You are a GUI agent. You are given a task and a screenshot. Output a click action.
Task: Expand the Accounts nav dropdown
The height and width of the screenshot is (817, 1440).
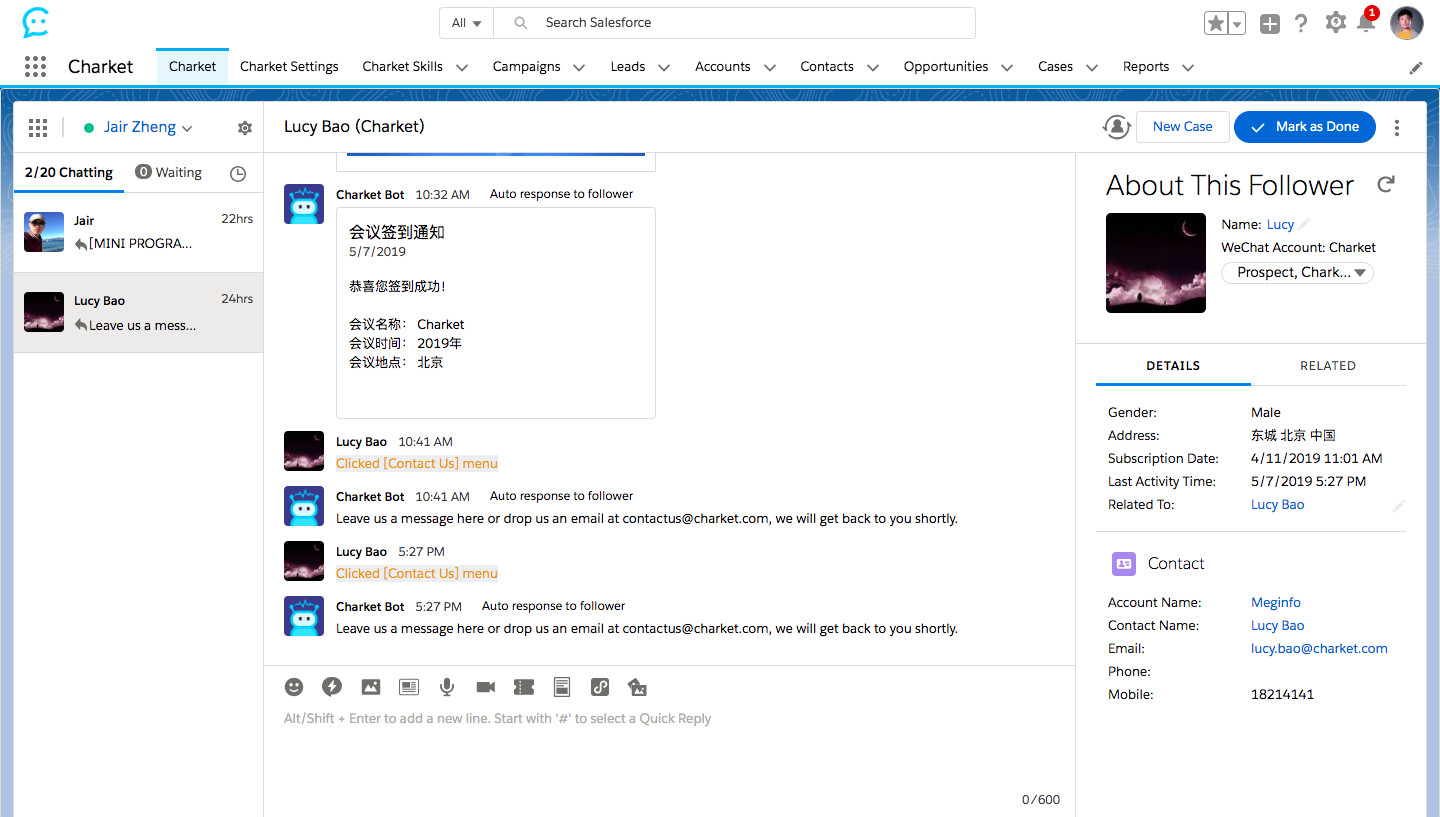770,67
